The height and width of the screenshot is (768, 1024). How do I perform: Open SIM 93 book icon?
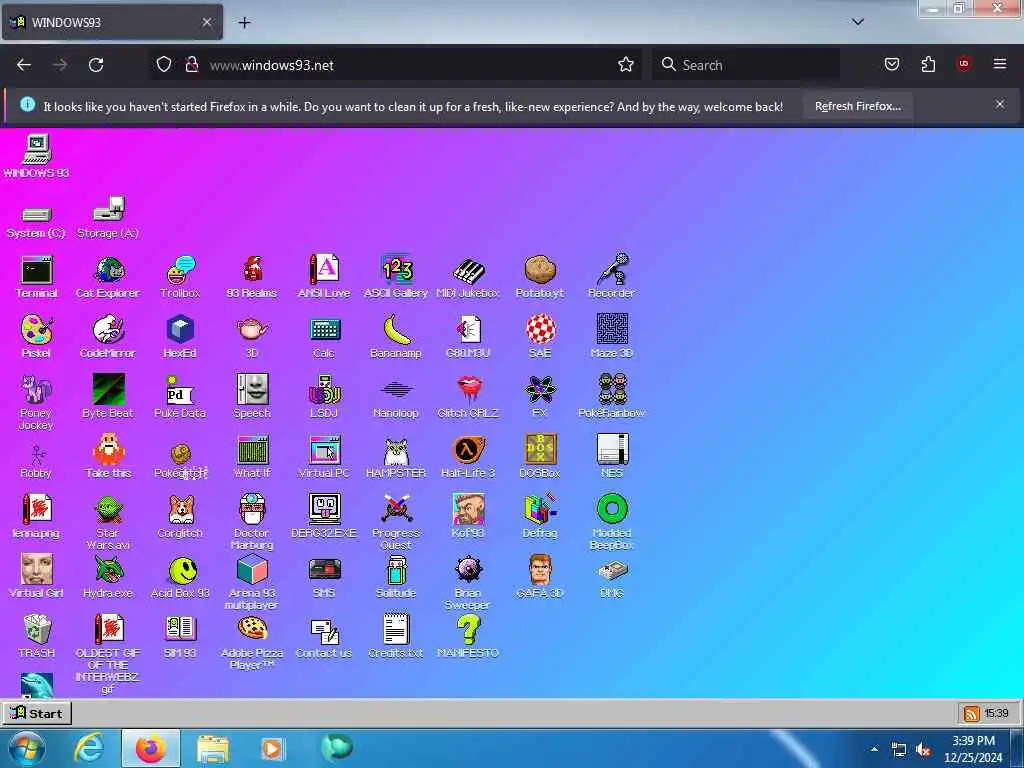click(180, 636)
